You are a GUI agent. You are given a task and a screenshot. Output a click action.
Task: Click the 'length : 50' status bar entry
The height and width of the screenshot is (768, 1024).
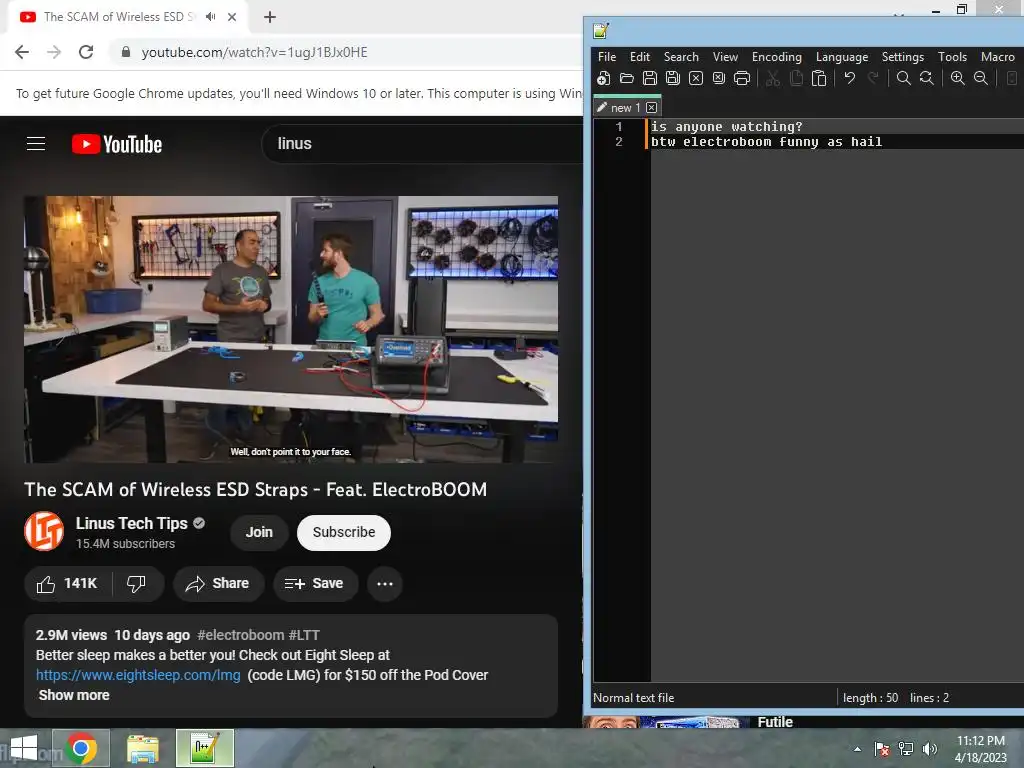(870, 697)
